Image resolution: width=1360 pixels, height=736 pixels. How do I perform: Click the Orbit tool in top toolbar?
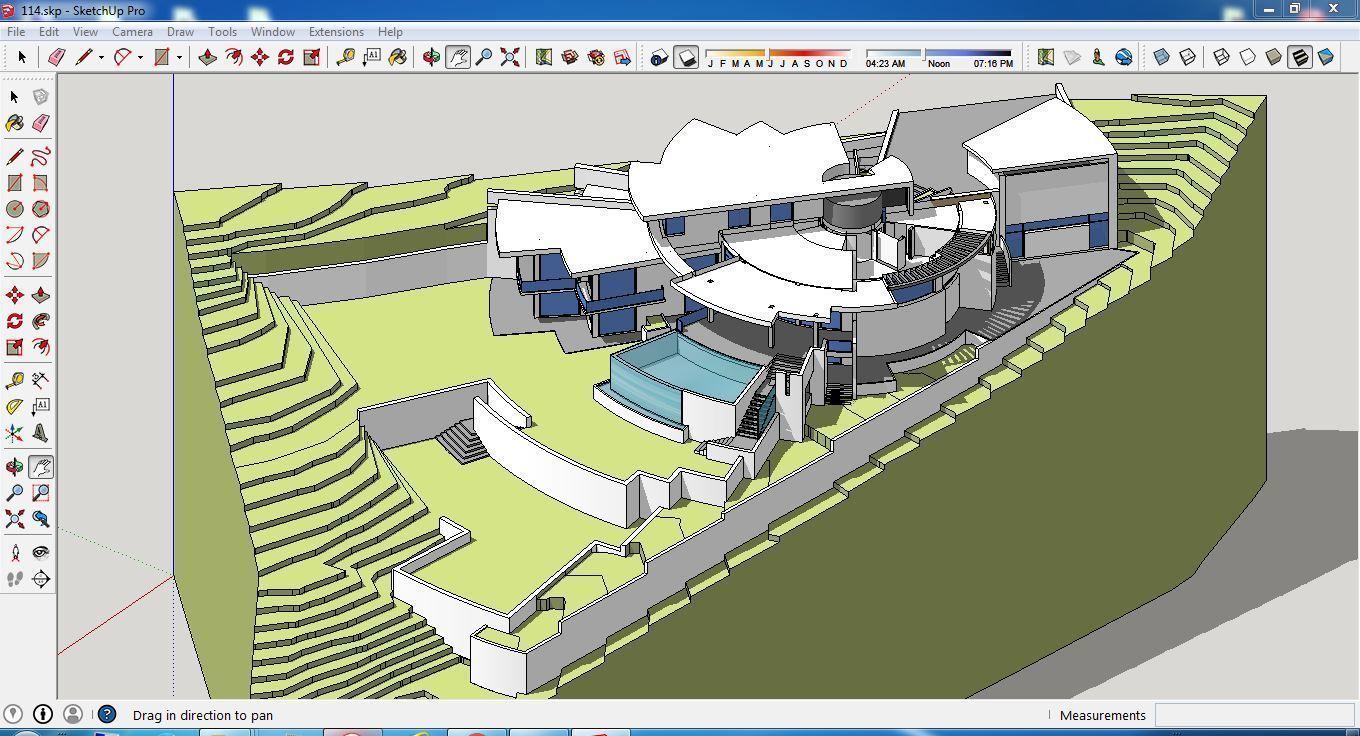432,57
